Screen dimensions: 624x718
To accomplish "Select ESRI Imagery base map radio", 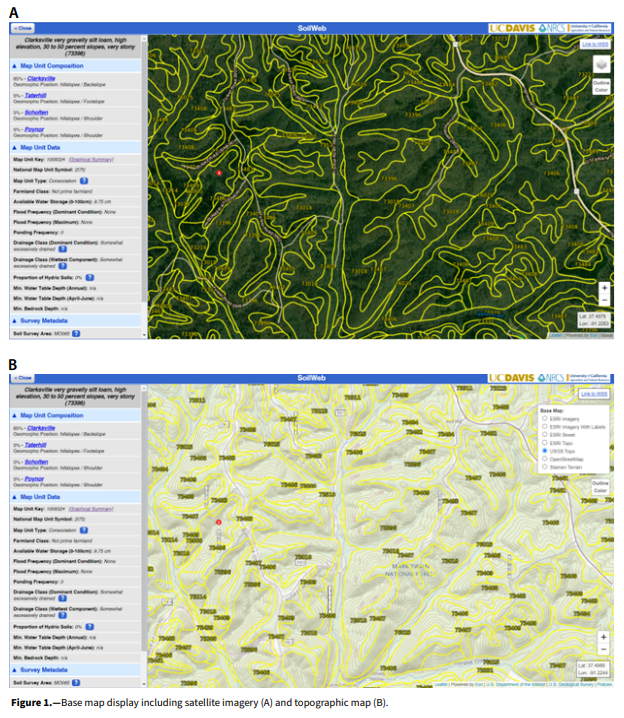I will [545, 419].
